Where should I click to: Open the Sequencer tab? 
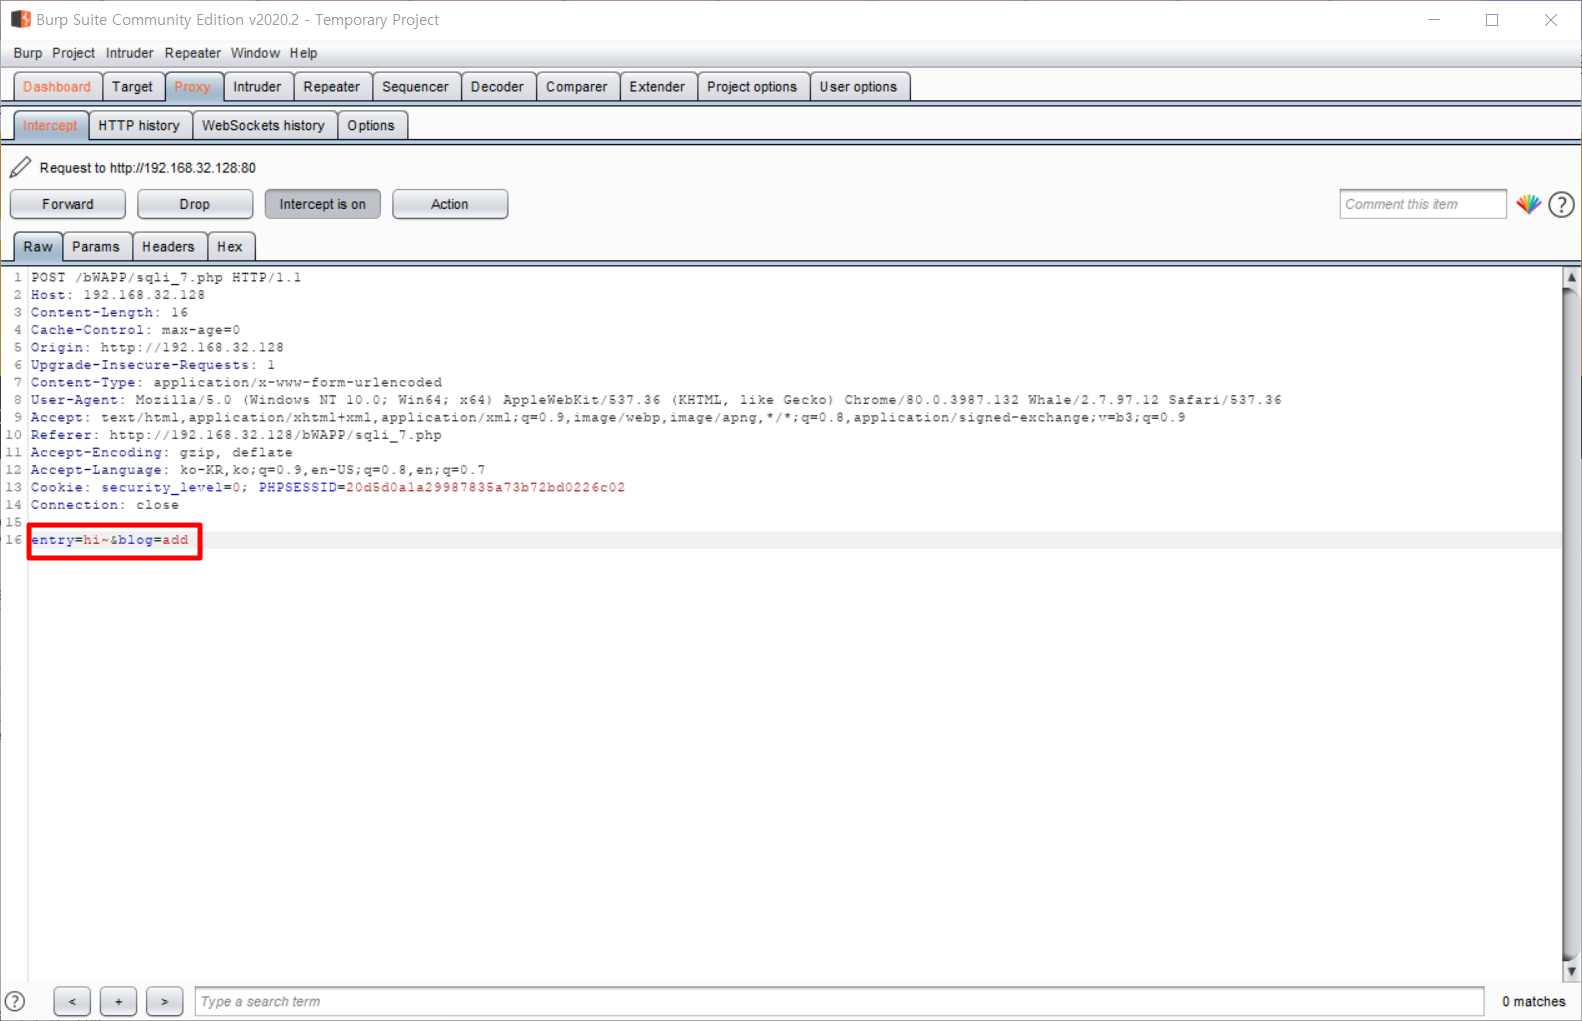[415, 87]
